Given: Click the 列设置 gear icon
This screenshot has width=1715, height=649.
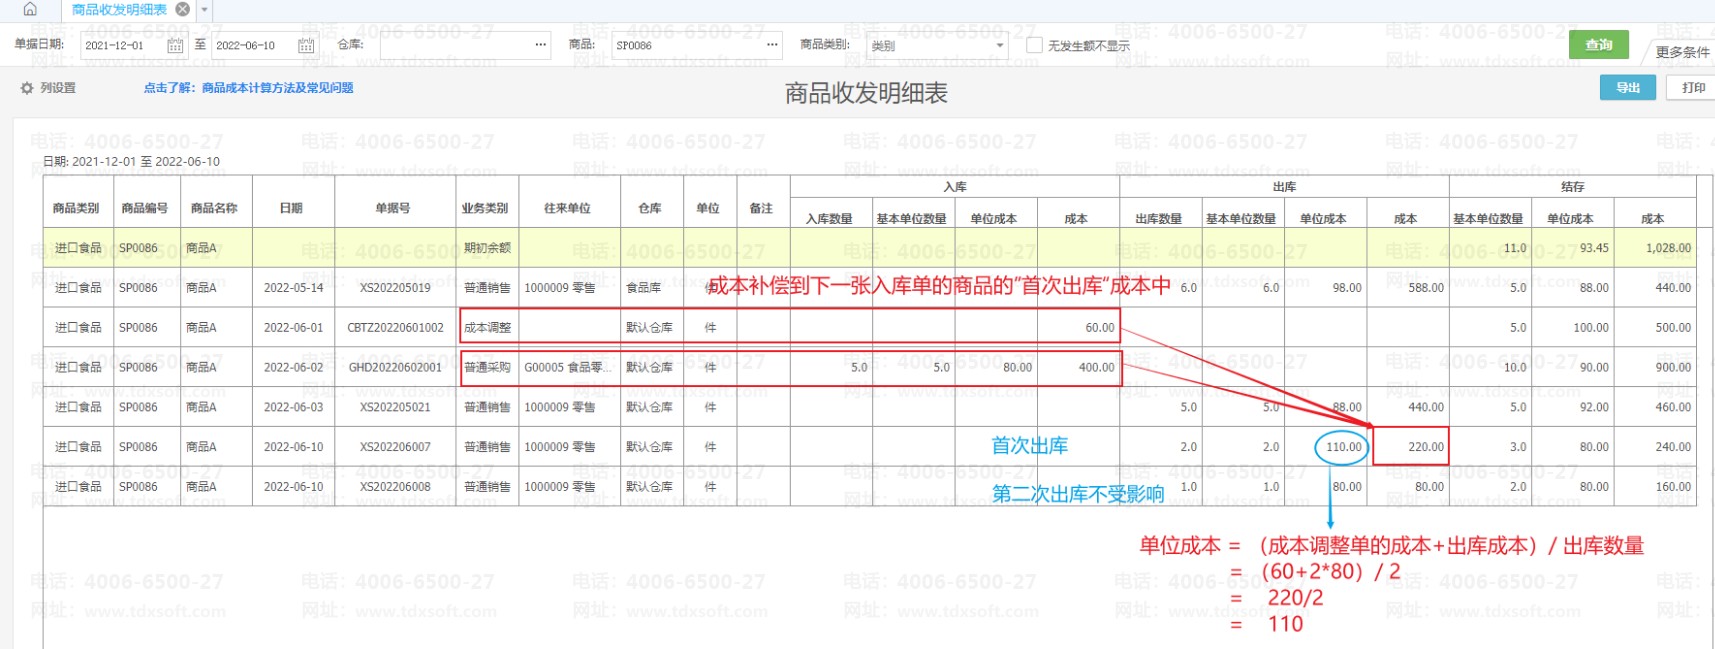Looking at the screenshot, I should coord(27,88).
